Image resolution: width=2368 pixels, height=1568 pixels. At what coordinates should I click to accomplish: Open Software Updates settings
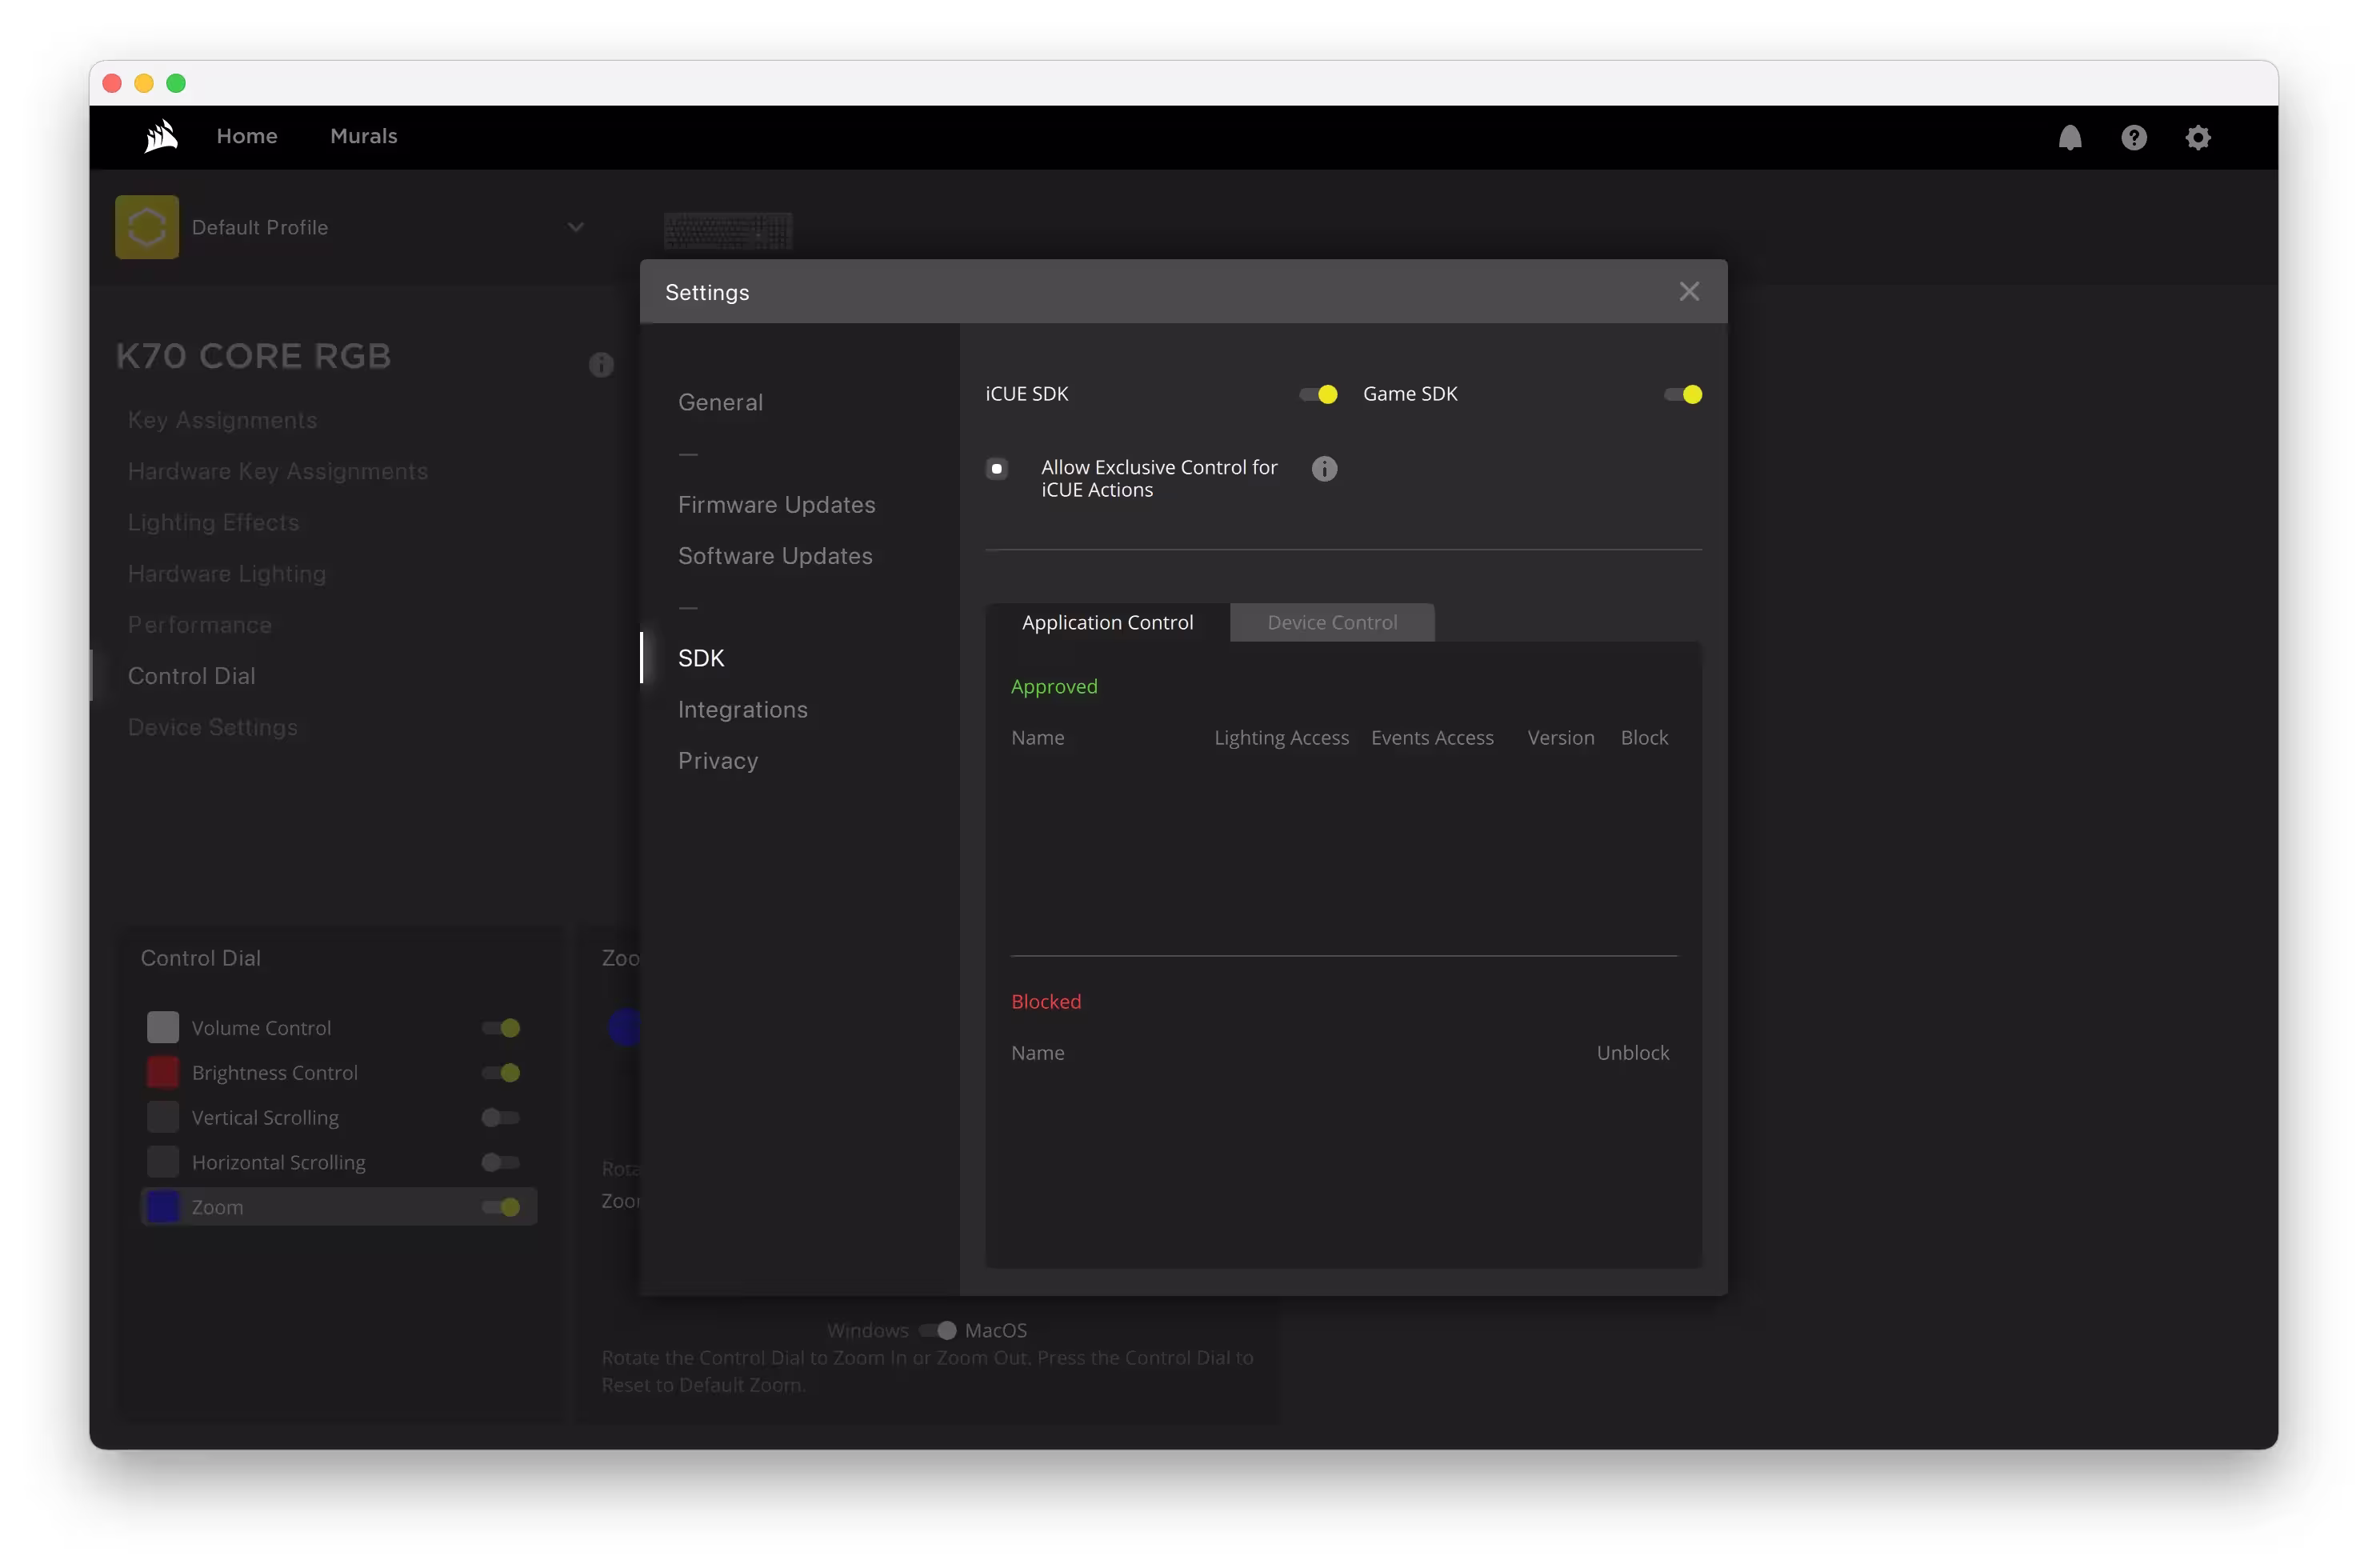click(775, 555)
